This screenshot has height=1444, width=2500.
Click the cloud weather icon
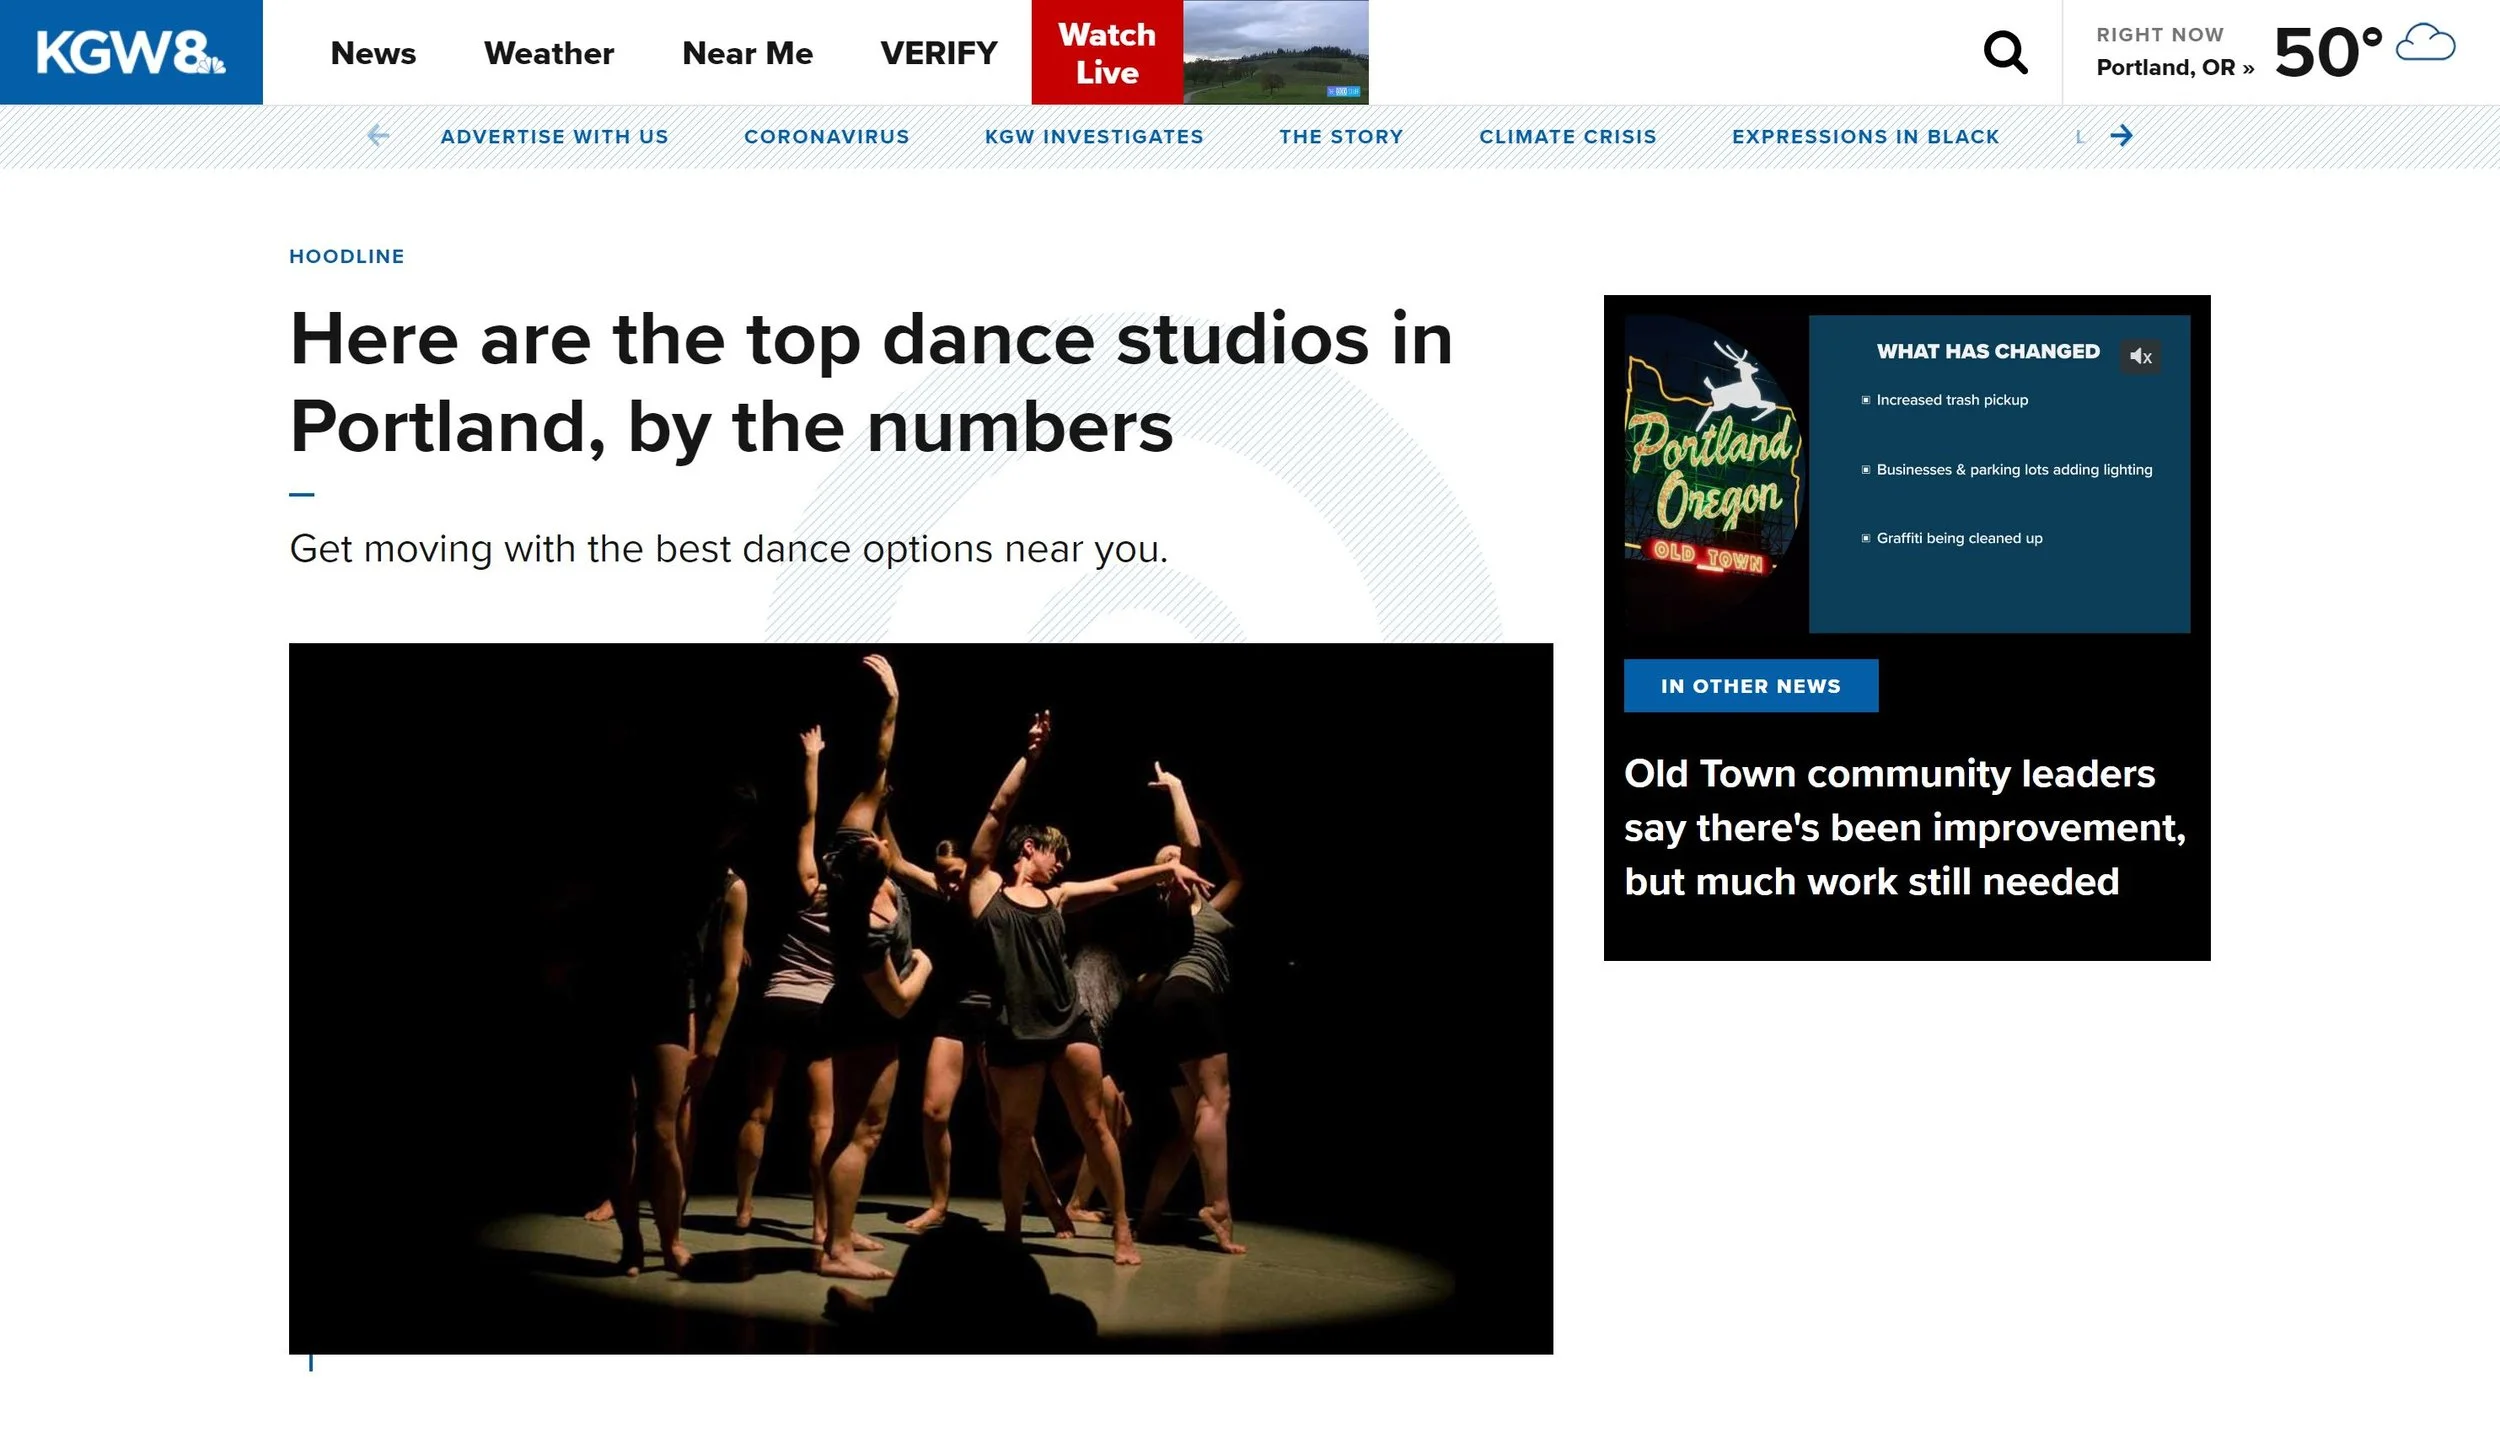tap(2425, 44)
